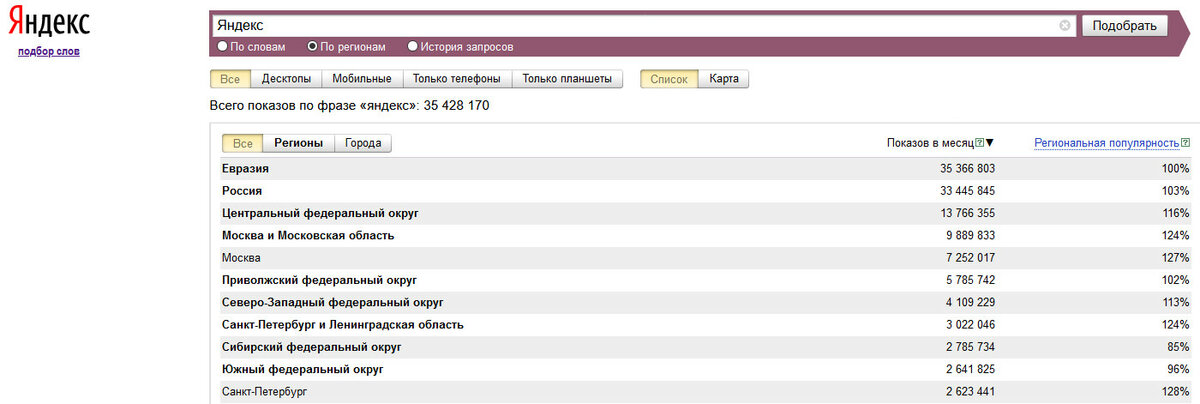Click Центральный федеральный округ row
1200x404 pixels.
click(x=319, y=213)
